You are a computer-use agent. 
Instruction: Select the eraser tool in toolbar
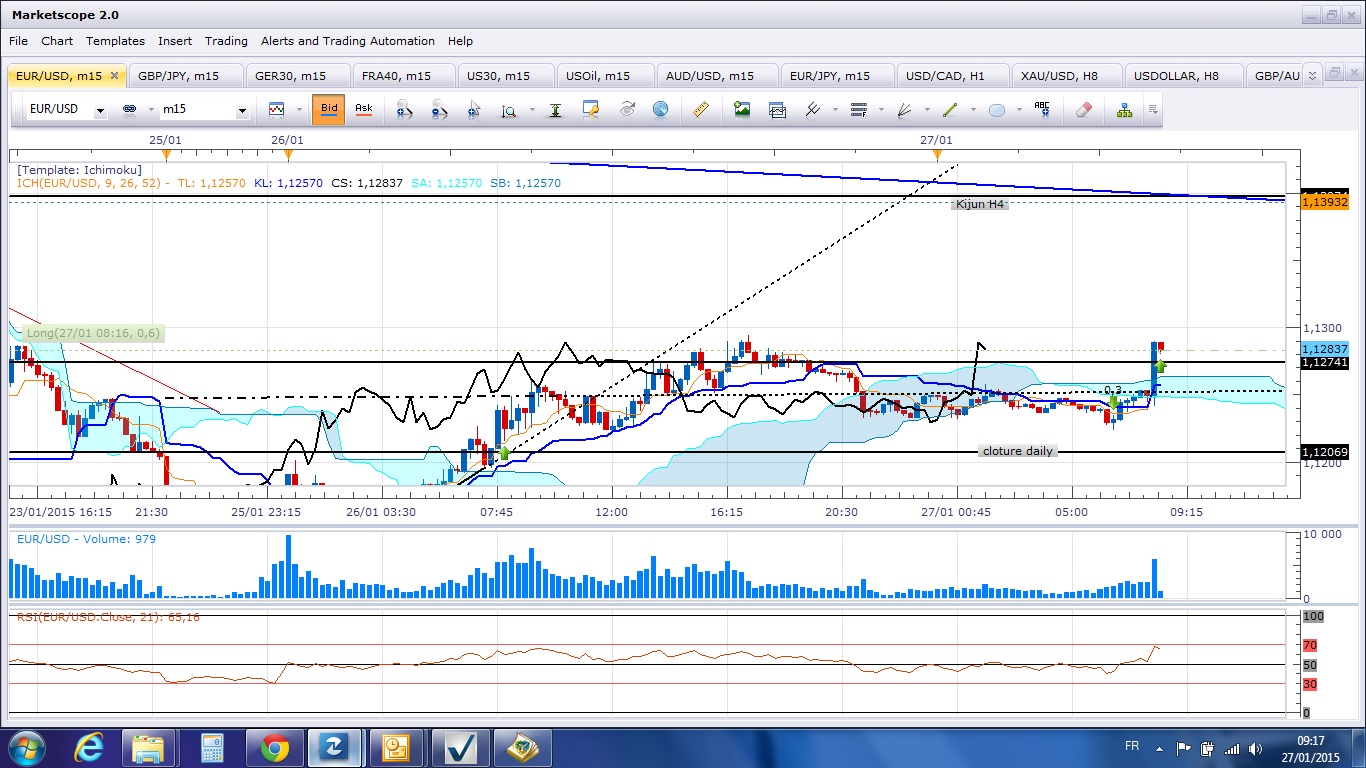click(x=1083, y=109)
